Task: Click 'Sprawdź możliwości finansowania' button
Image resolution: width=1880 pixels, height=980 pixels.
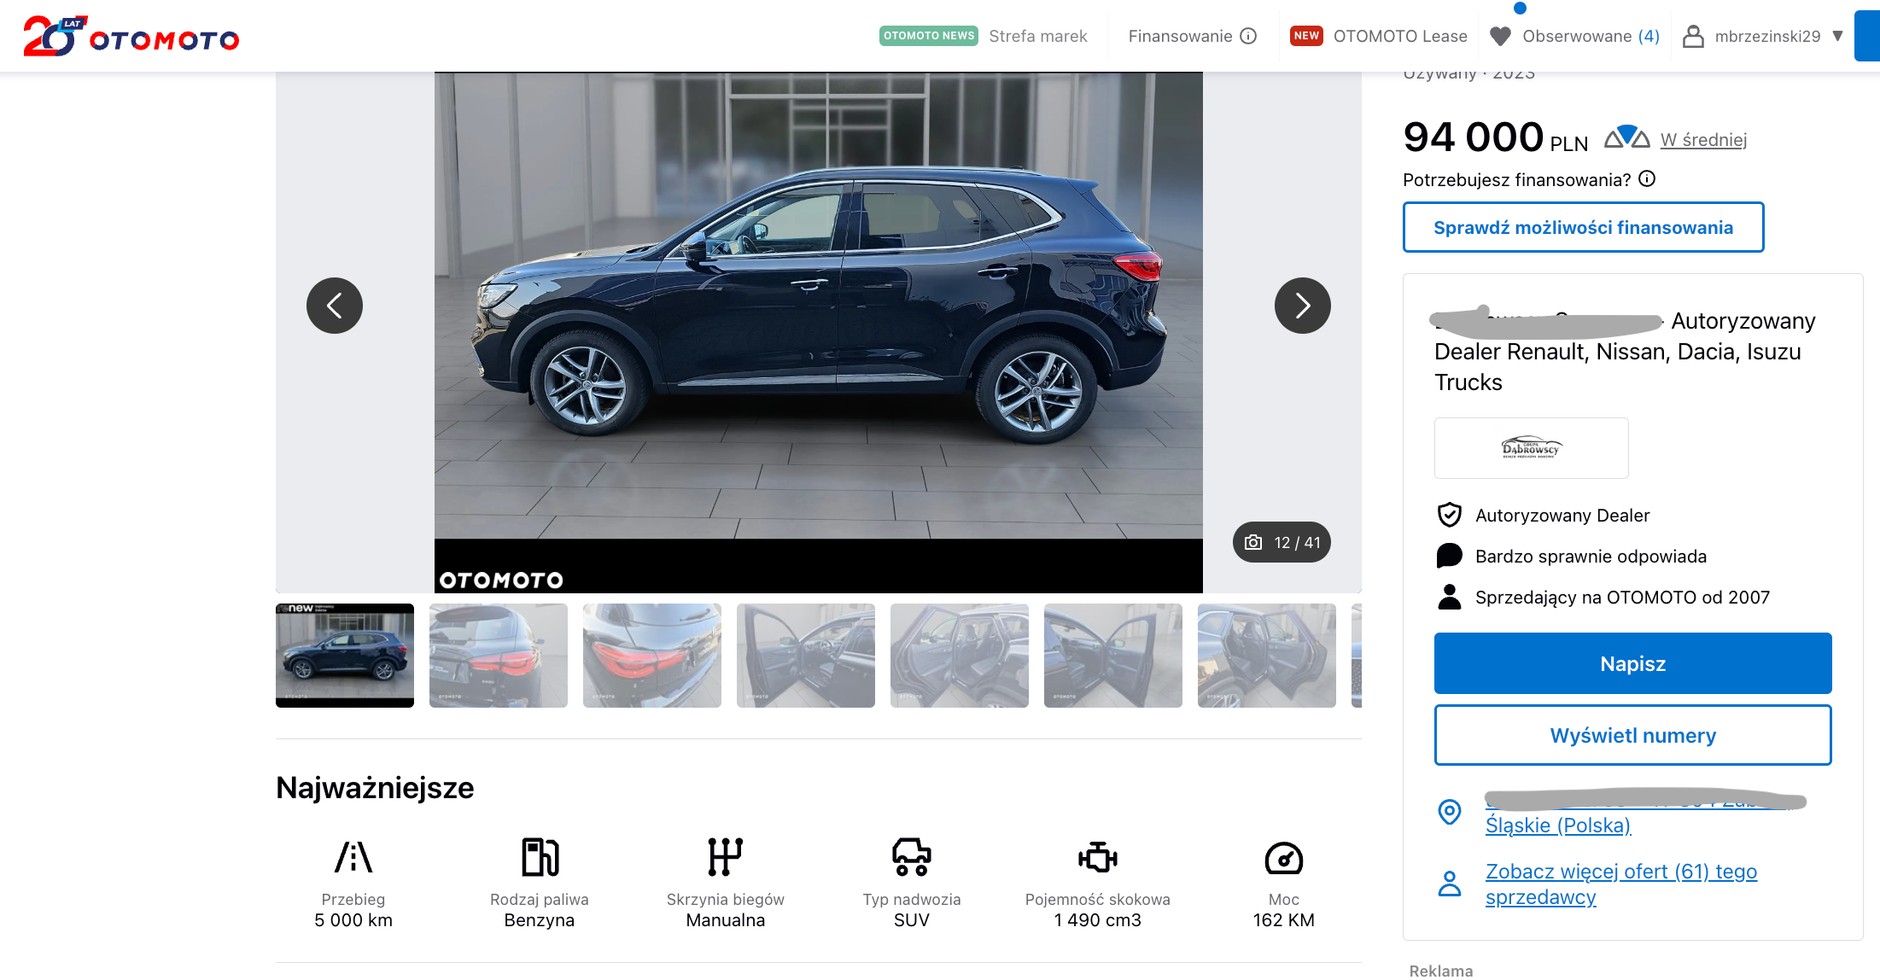Action: [1583, 227]
